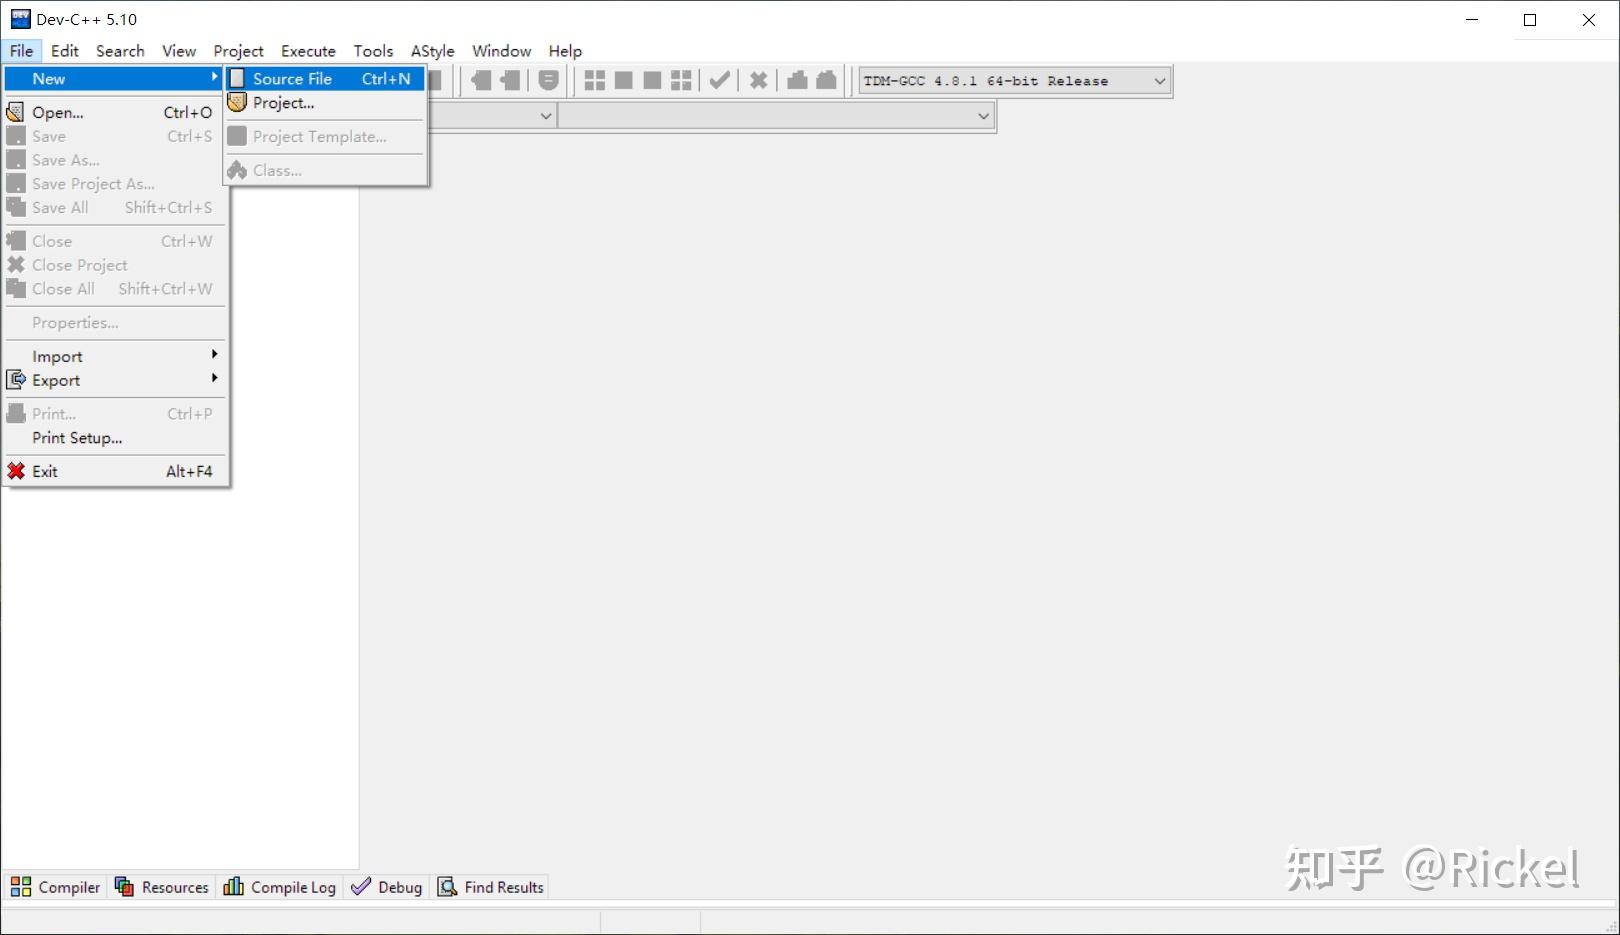Image resolution: width=1620 pixels, height=935 pixels.
Task: Switch to the Compile Log tab label
Action: click(x=293, y=887)
